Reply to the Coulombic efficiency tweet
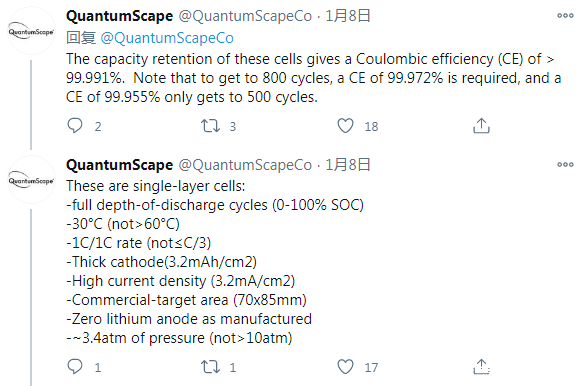The width and height of the screenshot is (578, 386). click(75, 126)
